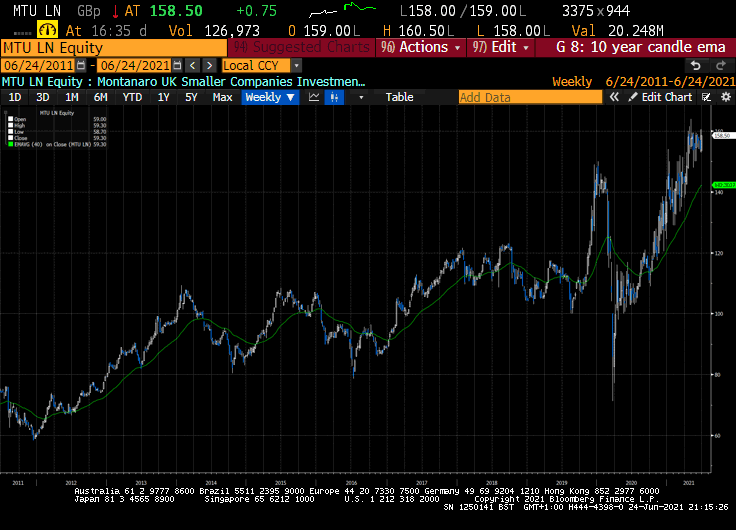The height and width of the screenshot is (530, 736).
Task: Open the end date calendar picker
Action: 177,65
